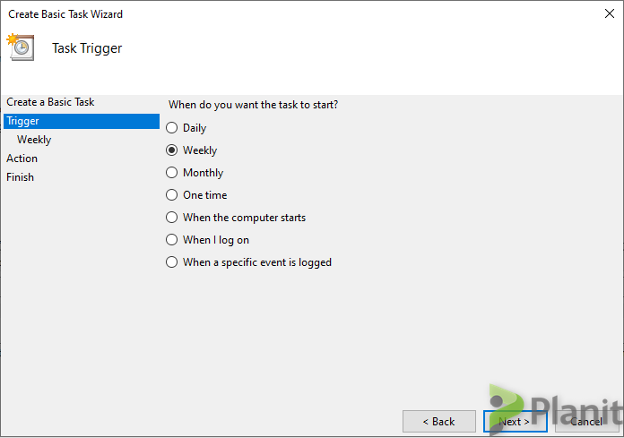Image resolution: width=624 pixels, height=438 pixels.
Task: Click the Task Trigger heading text
Action: pos(87,48)
